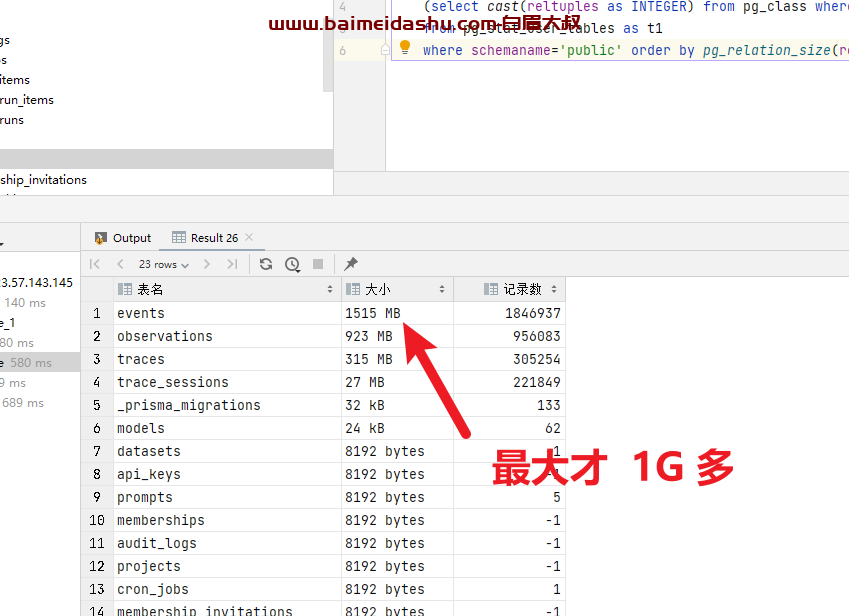
Task: Select the 580 ms highlighted session entry
Action: (40, 363)
